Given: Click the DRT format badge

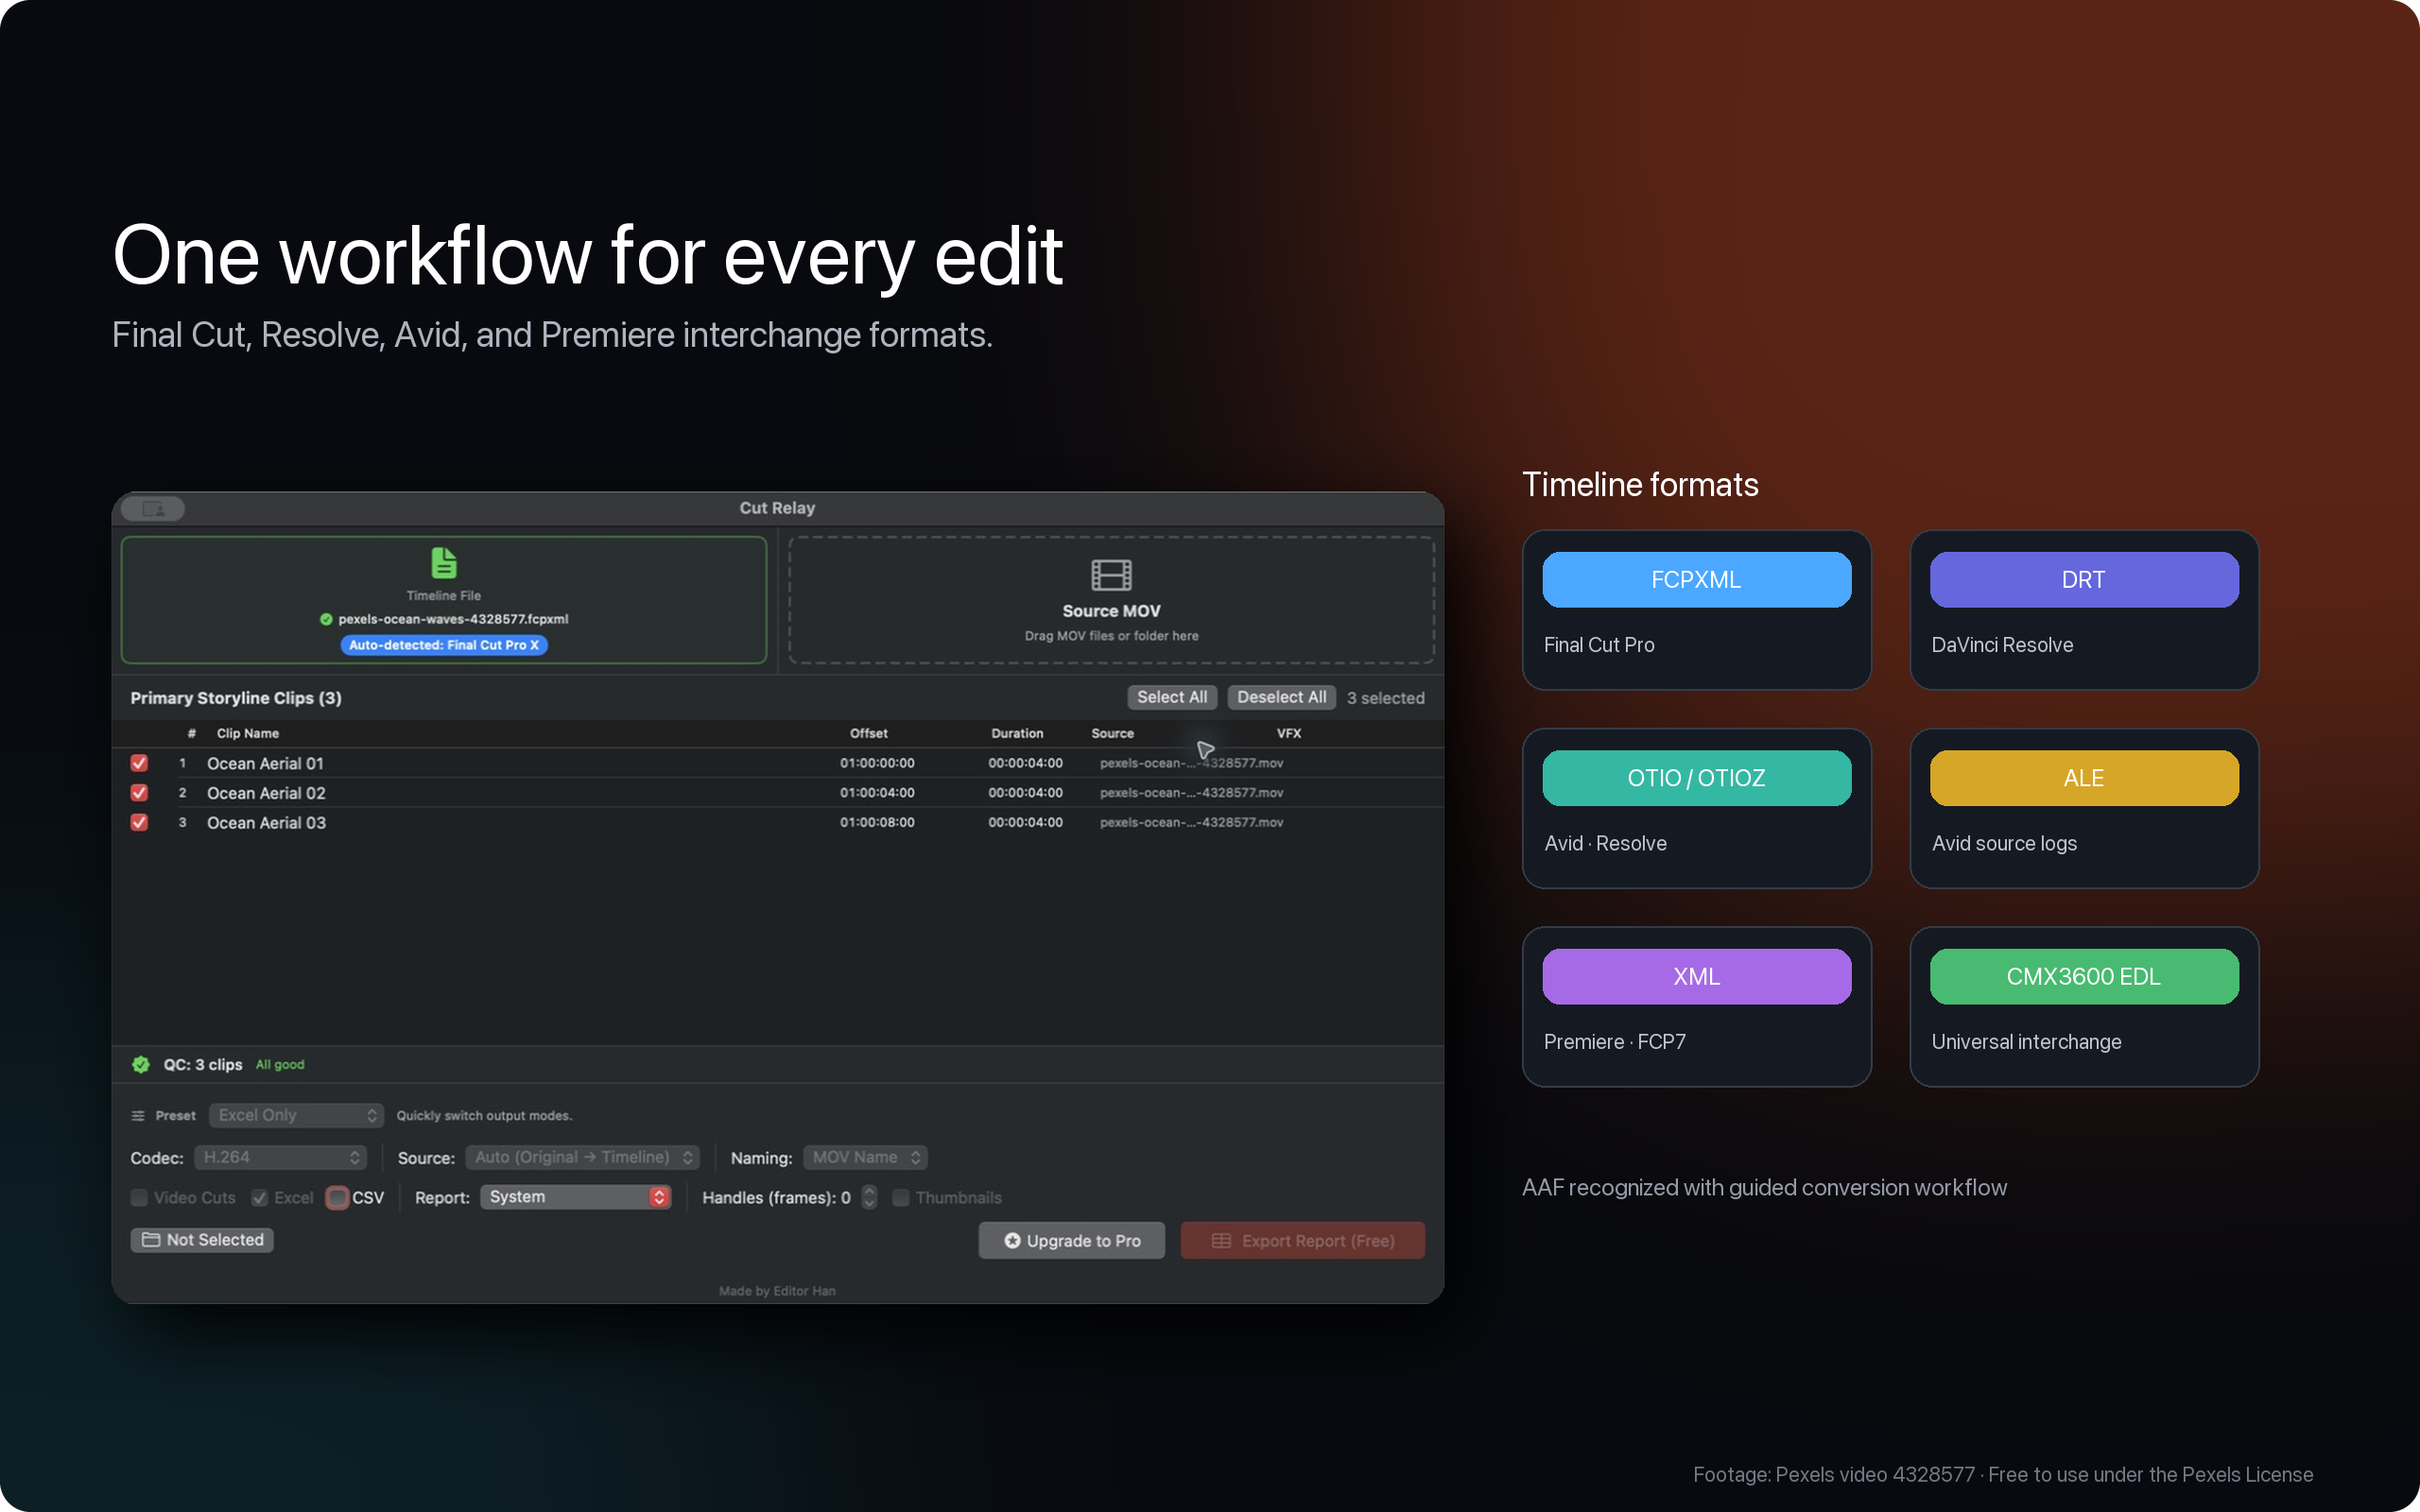Looking at the screenshot, I should (2083, 580).
